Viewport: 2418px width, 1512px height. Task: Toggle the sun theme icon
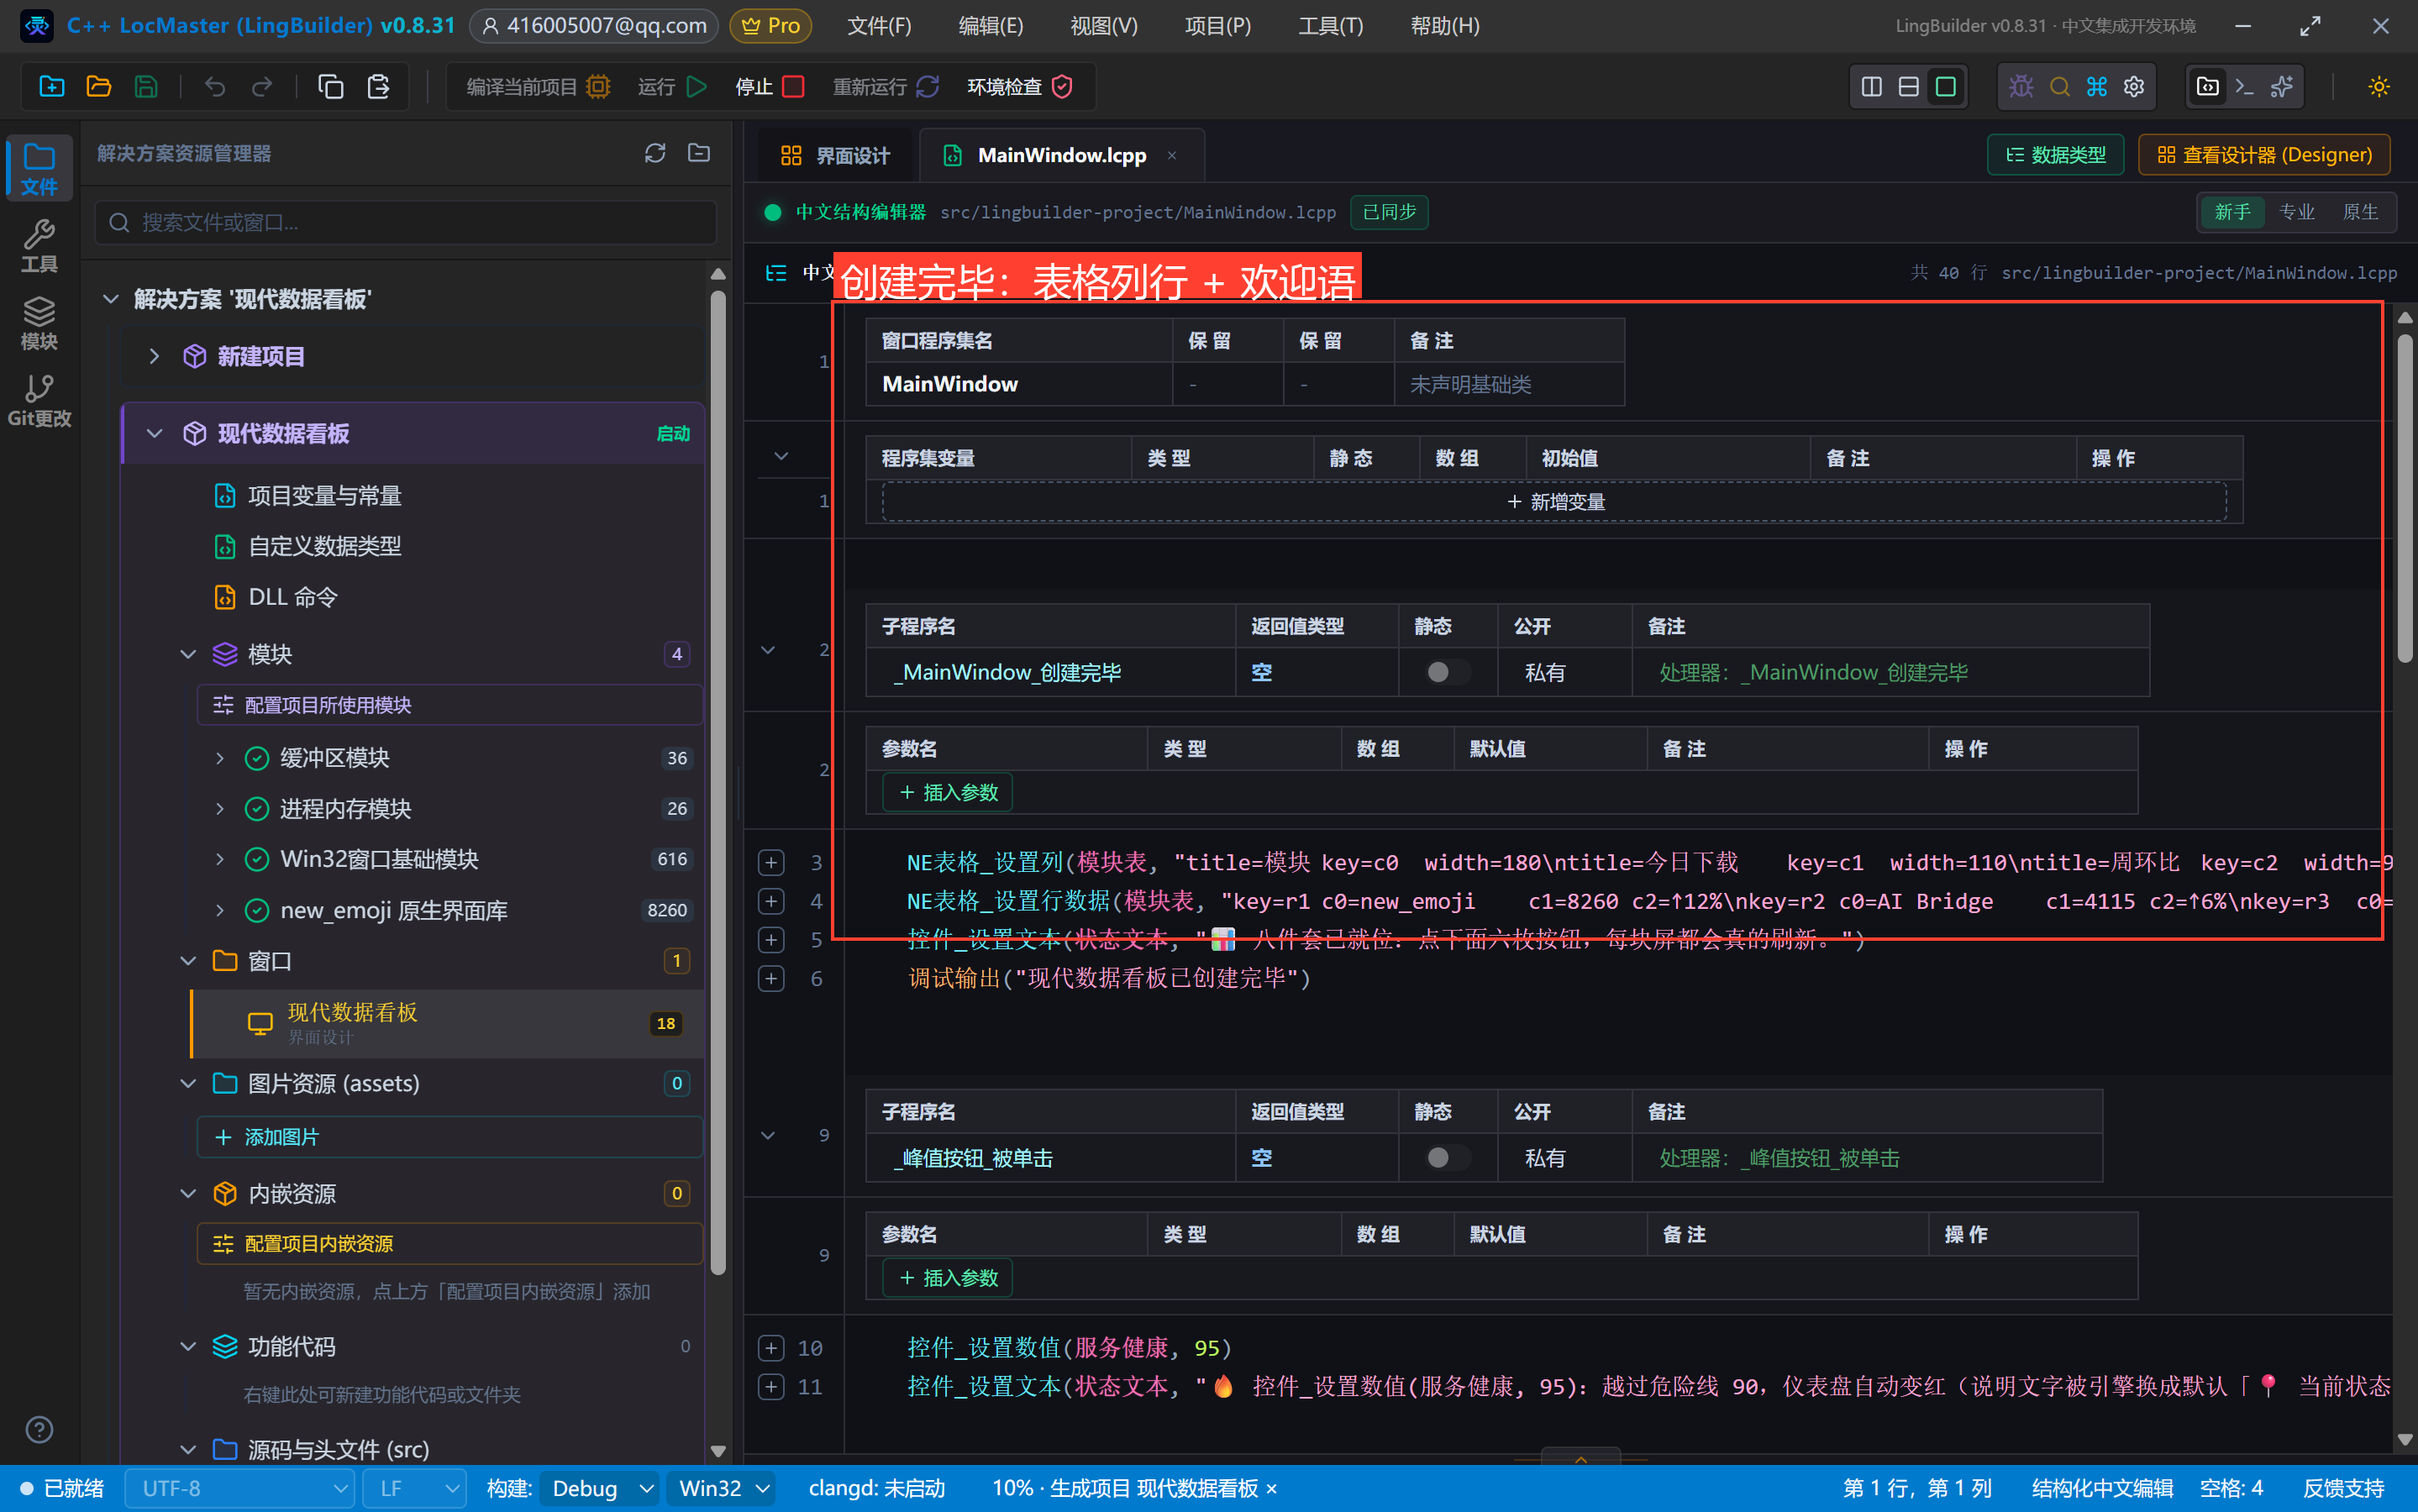click(2379, 87)
